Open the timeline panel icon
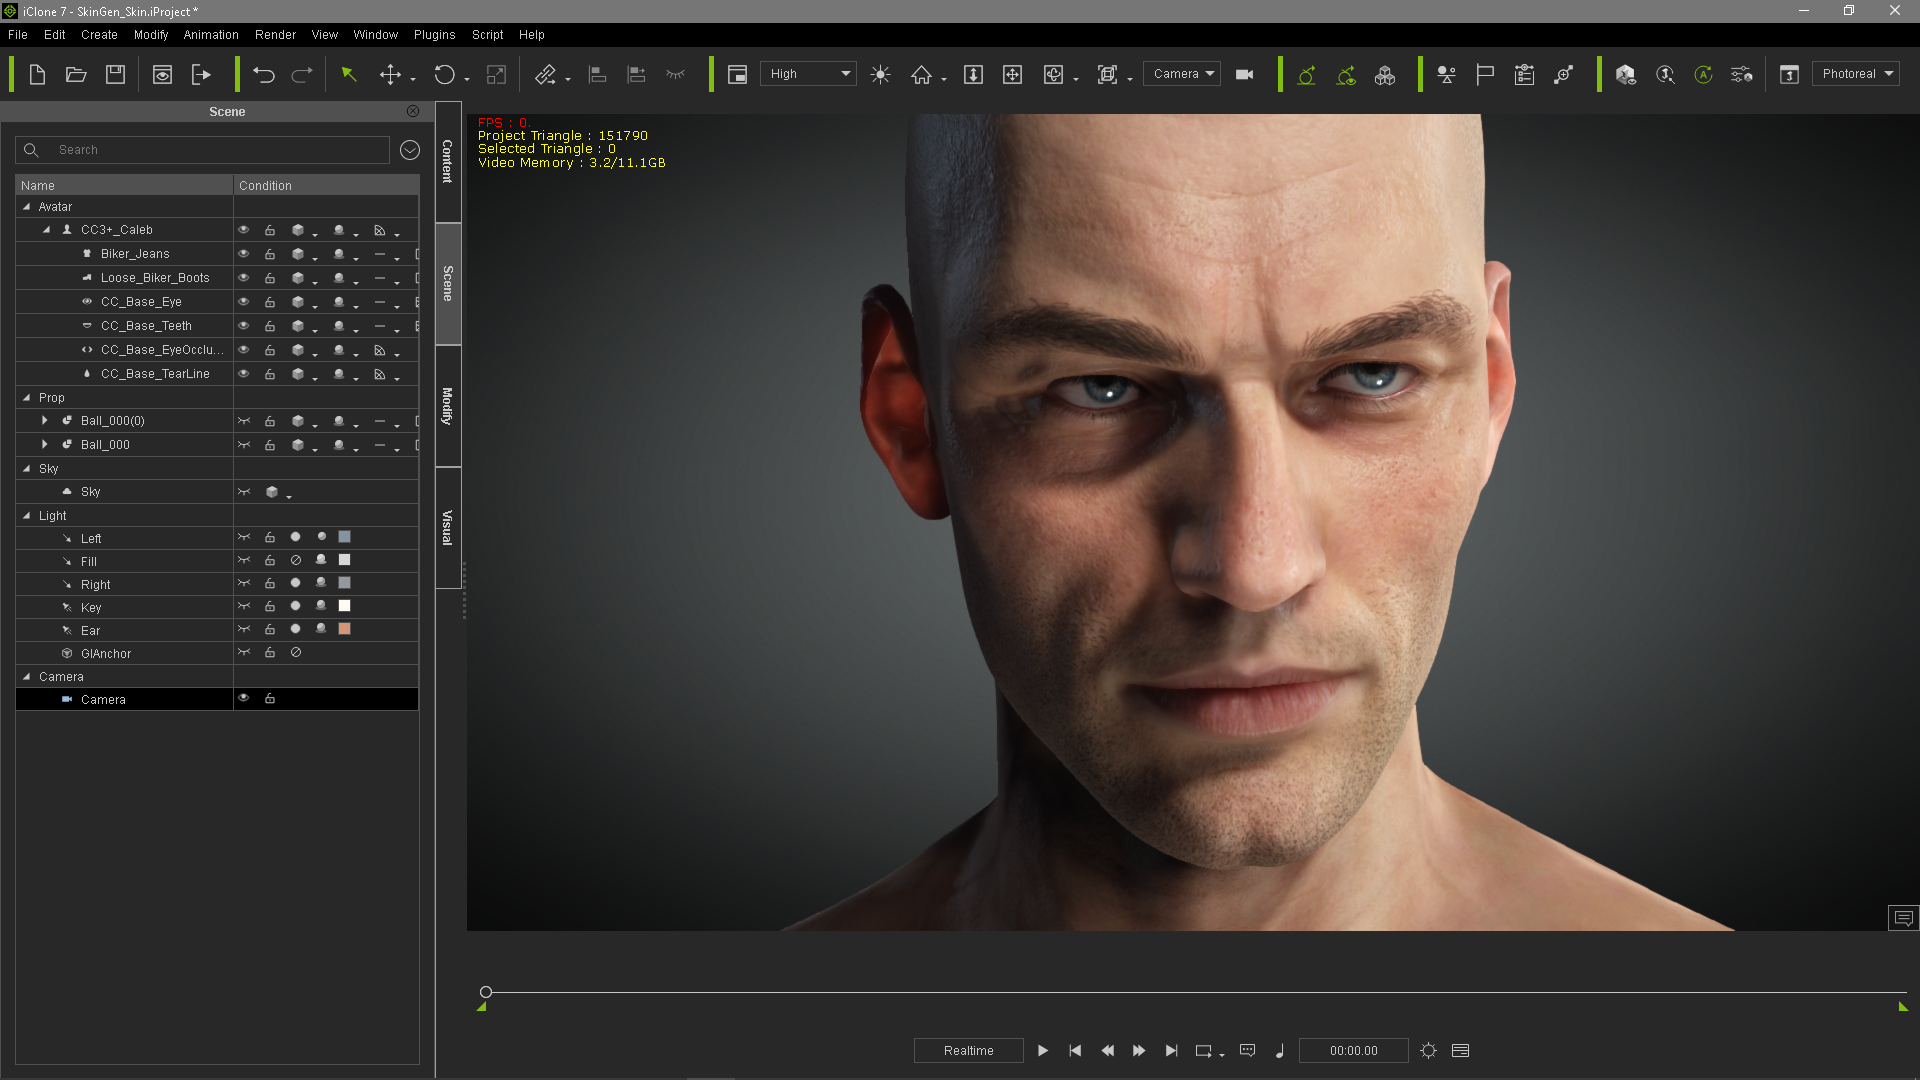1920x1080 pixels. coord(1460,1050)
